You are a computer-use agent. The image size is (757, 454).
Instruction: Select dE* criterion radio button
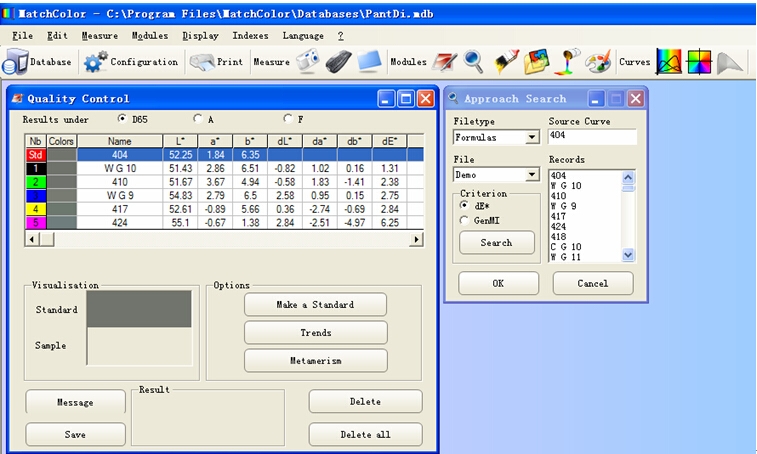[x=464, y=205]
